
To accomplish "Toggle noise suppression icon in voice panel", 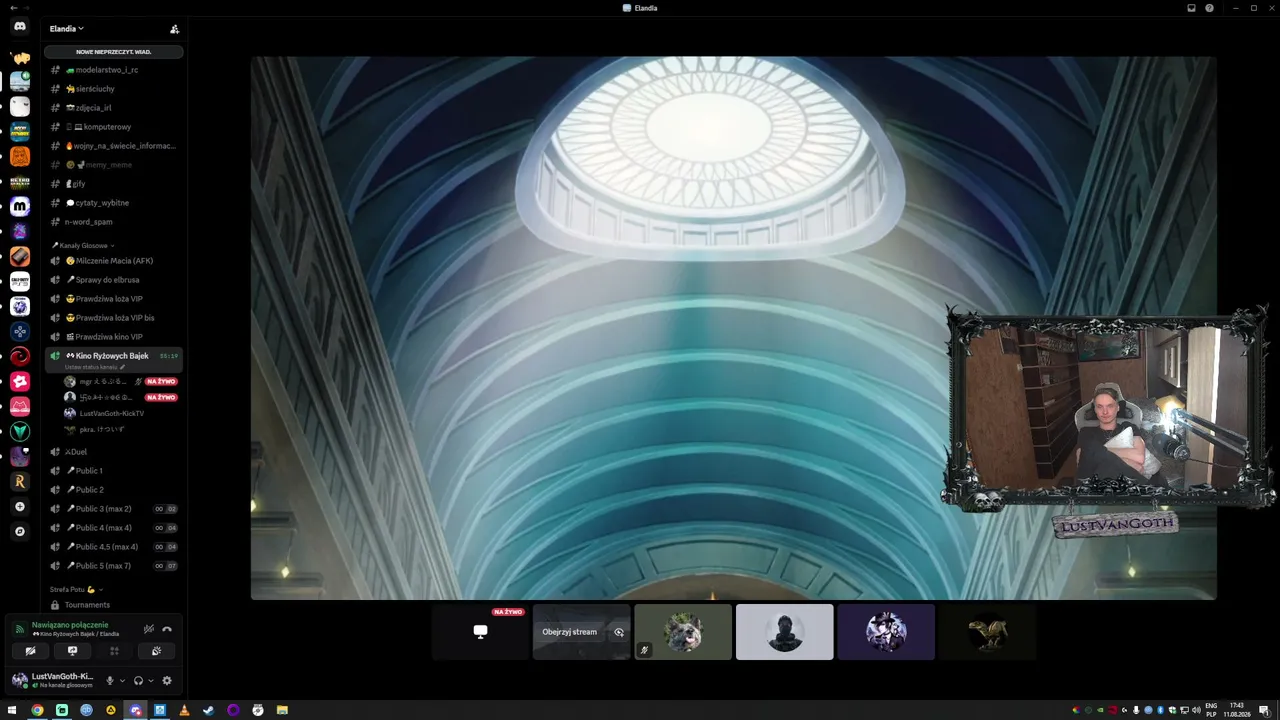I will tap(149, 629).
